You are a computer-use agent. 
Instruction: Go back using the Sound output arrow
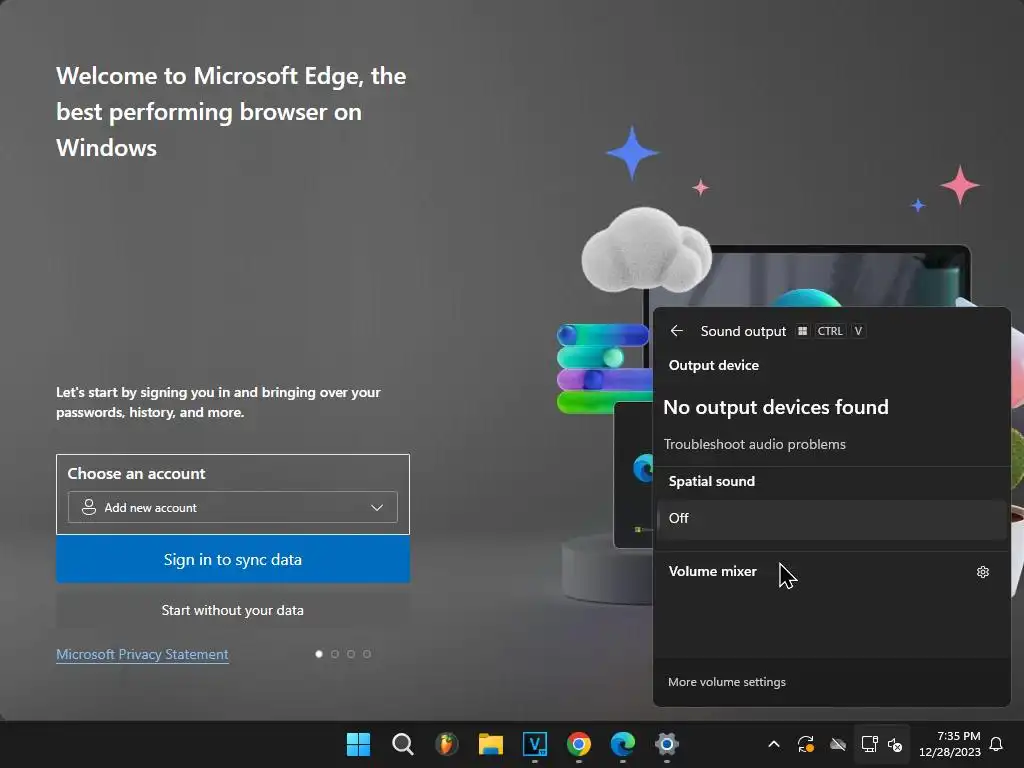(677, 331)
